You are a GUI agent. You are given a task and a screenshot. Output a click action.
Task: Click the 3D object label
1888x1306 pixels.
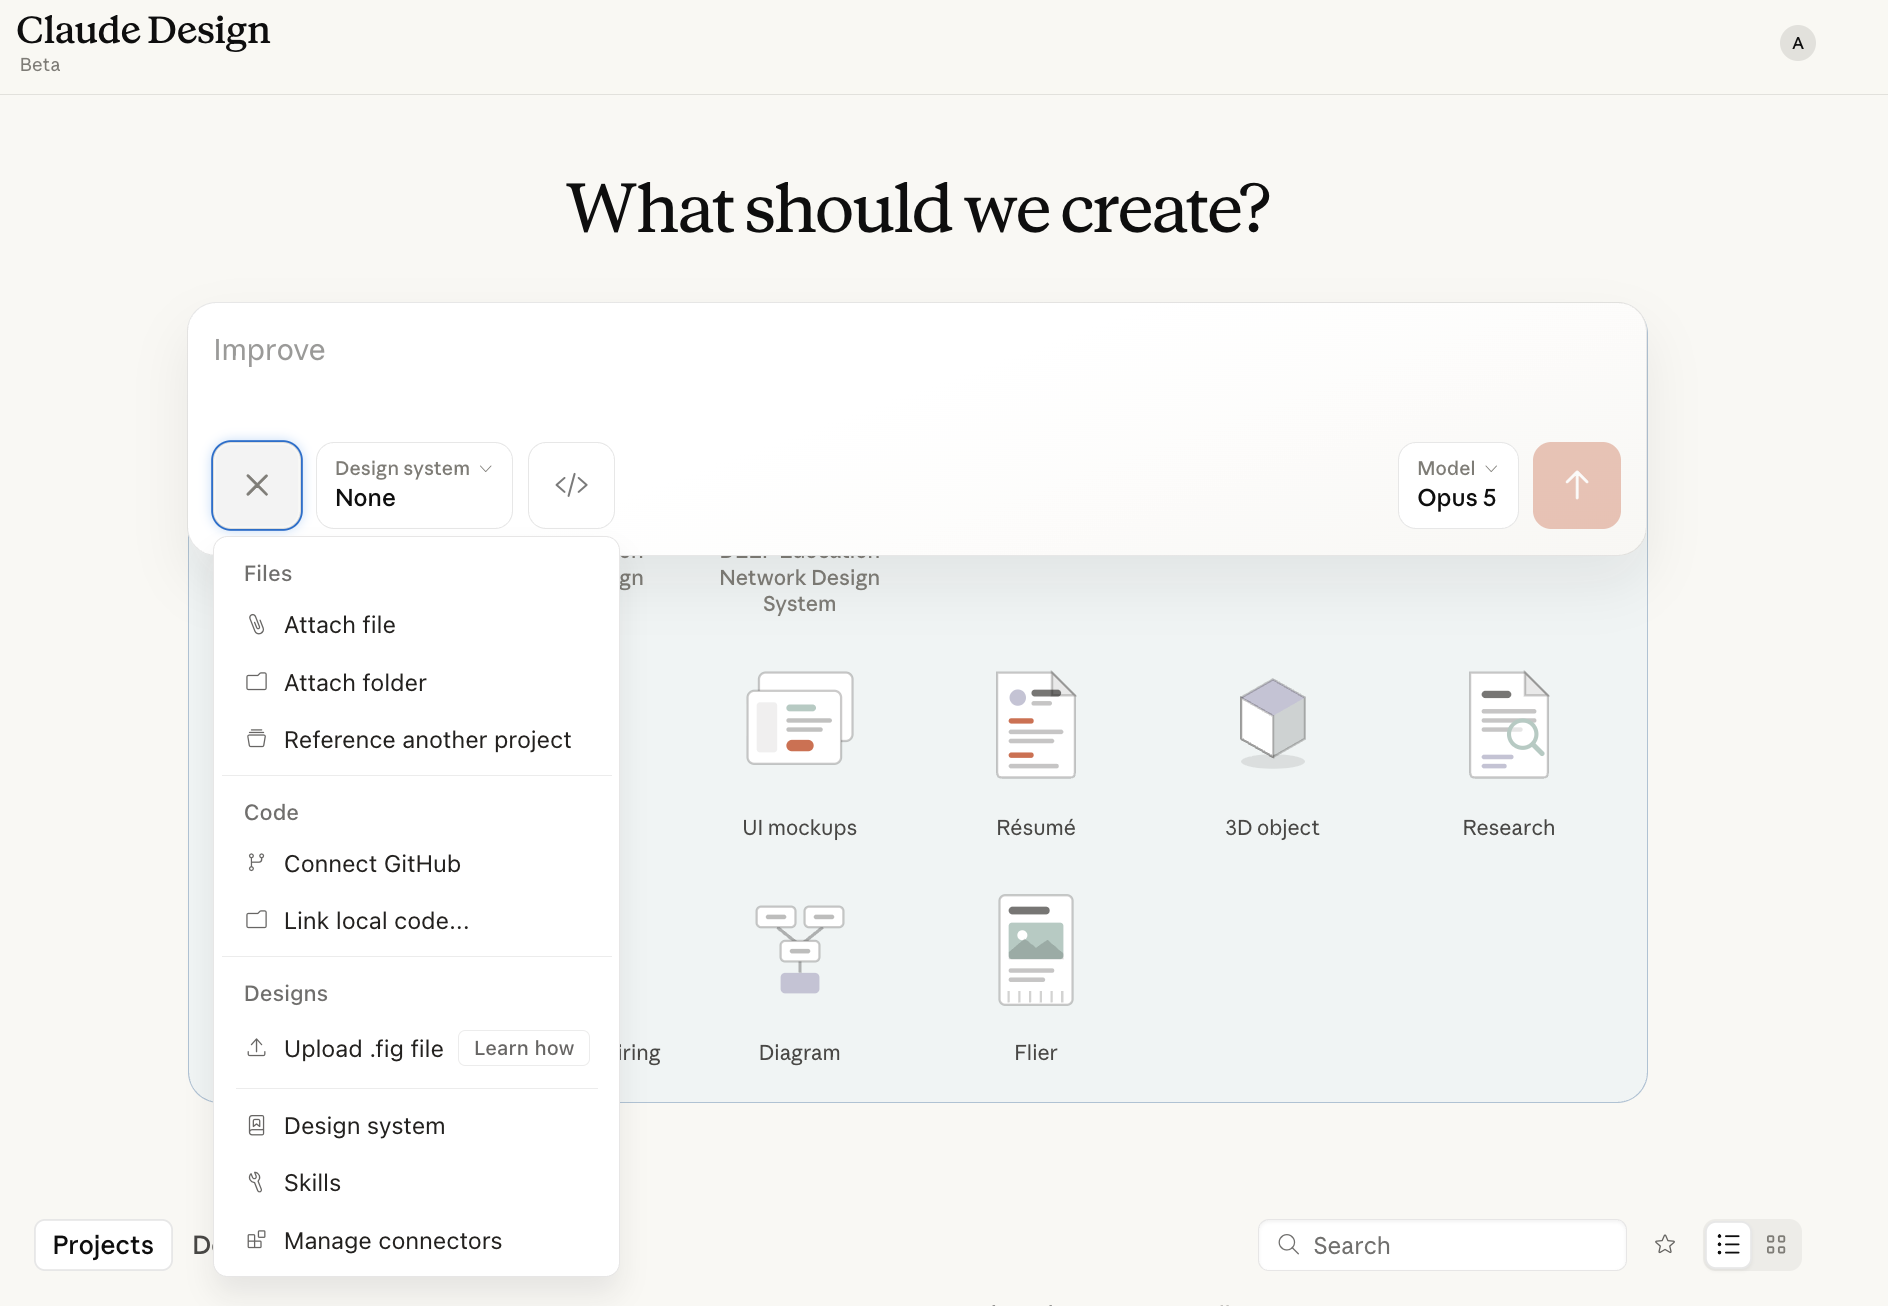(x=1272, y=827)
